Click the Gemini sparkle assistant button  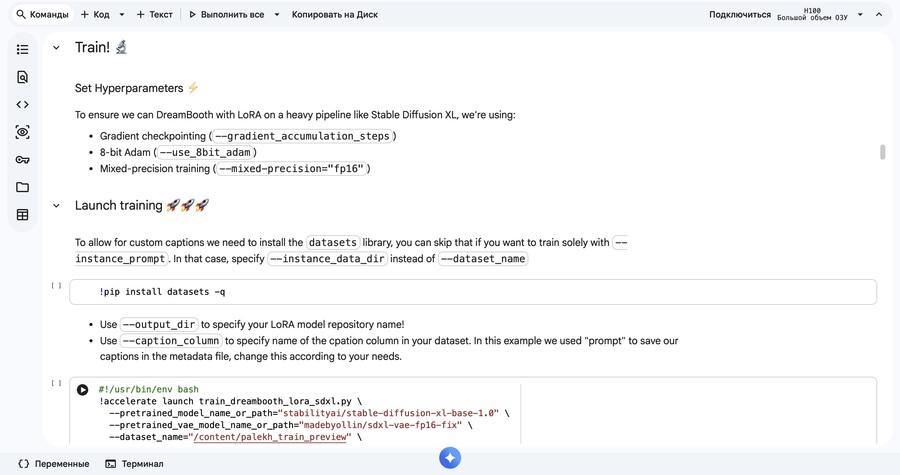pyautogui.click(x=450, y=458)
